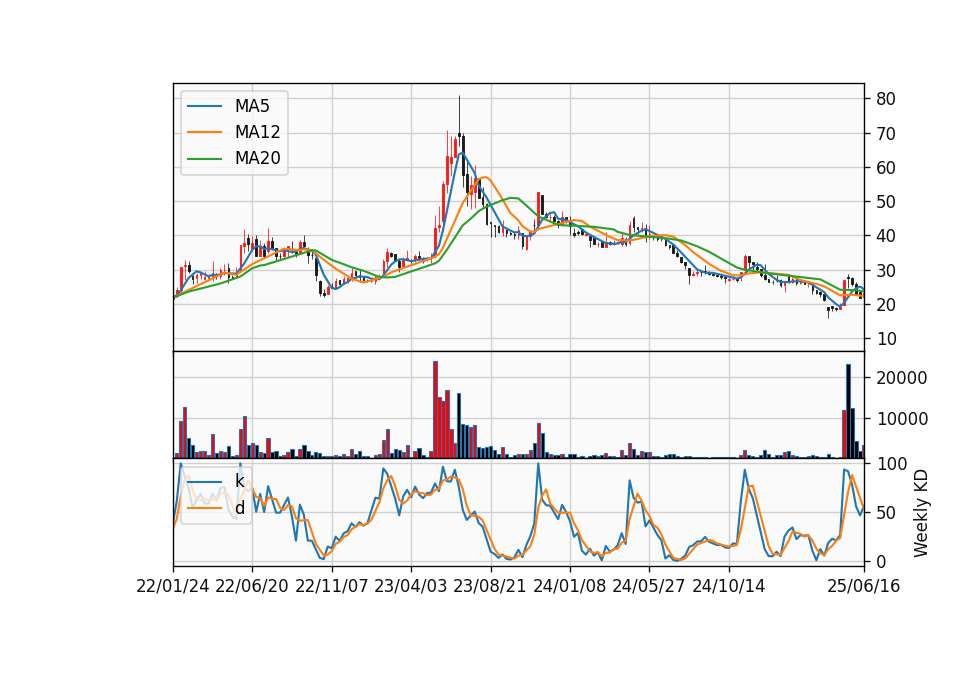Click the 50 price axis label
Viewport: 960px width, 690px height.
(886, 202)
